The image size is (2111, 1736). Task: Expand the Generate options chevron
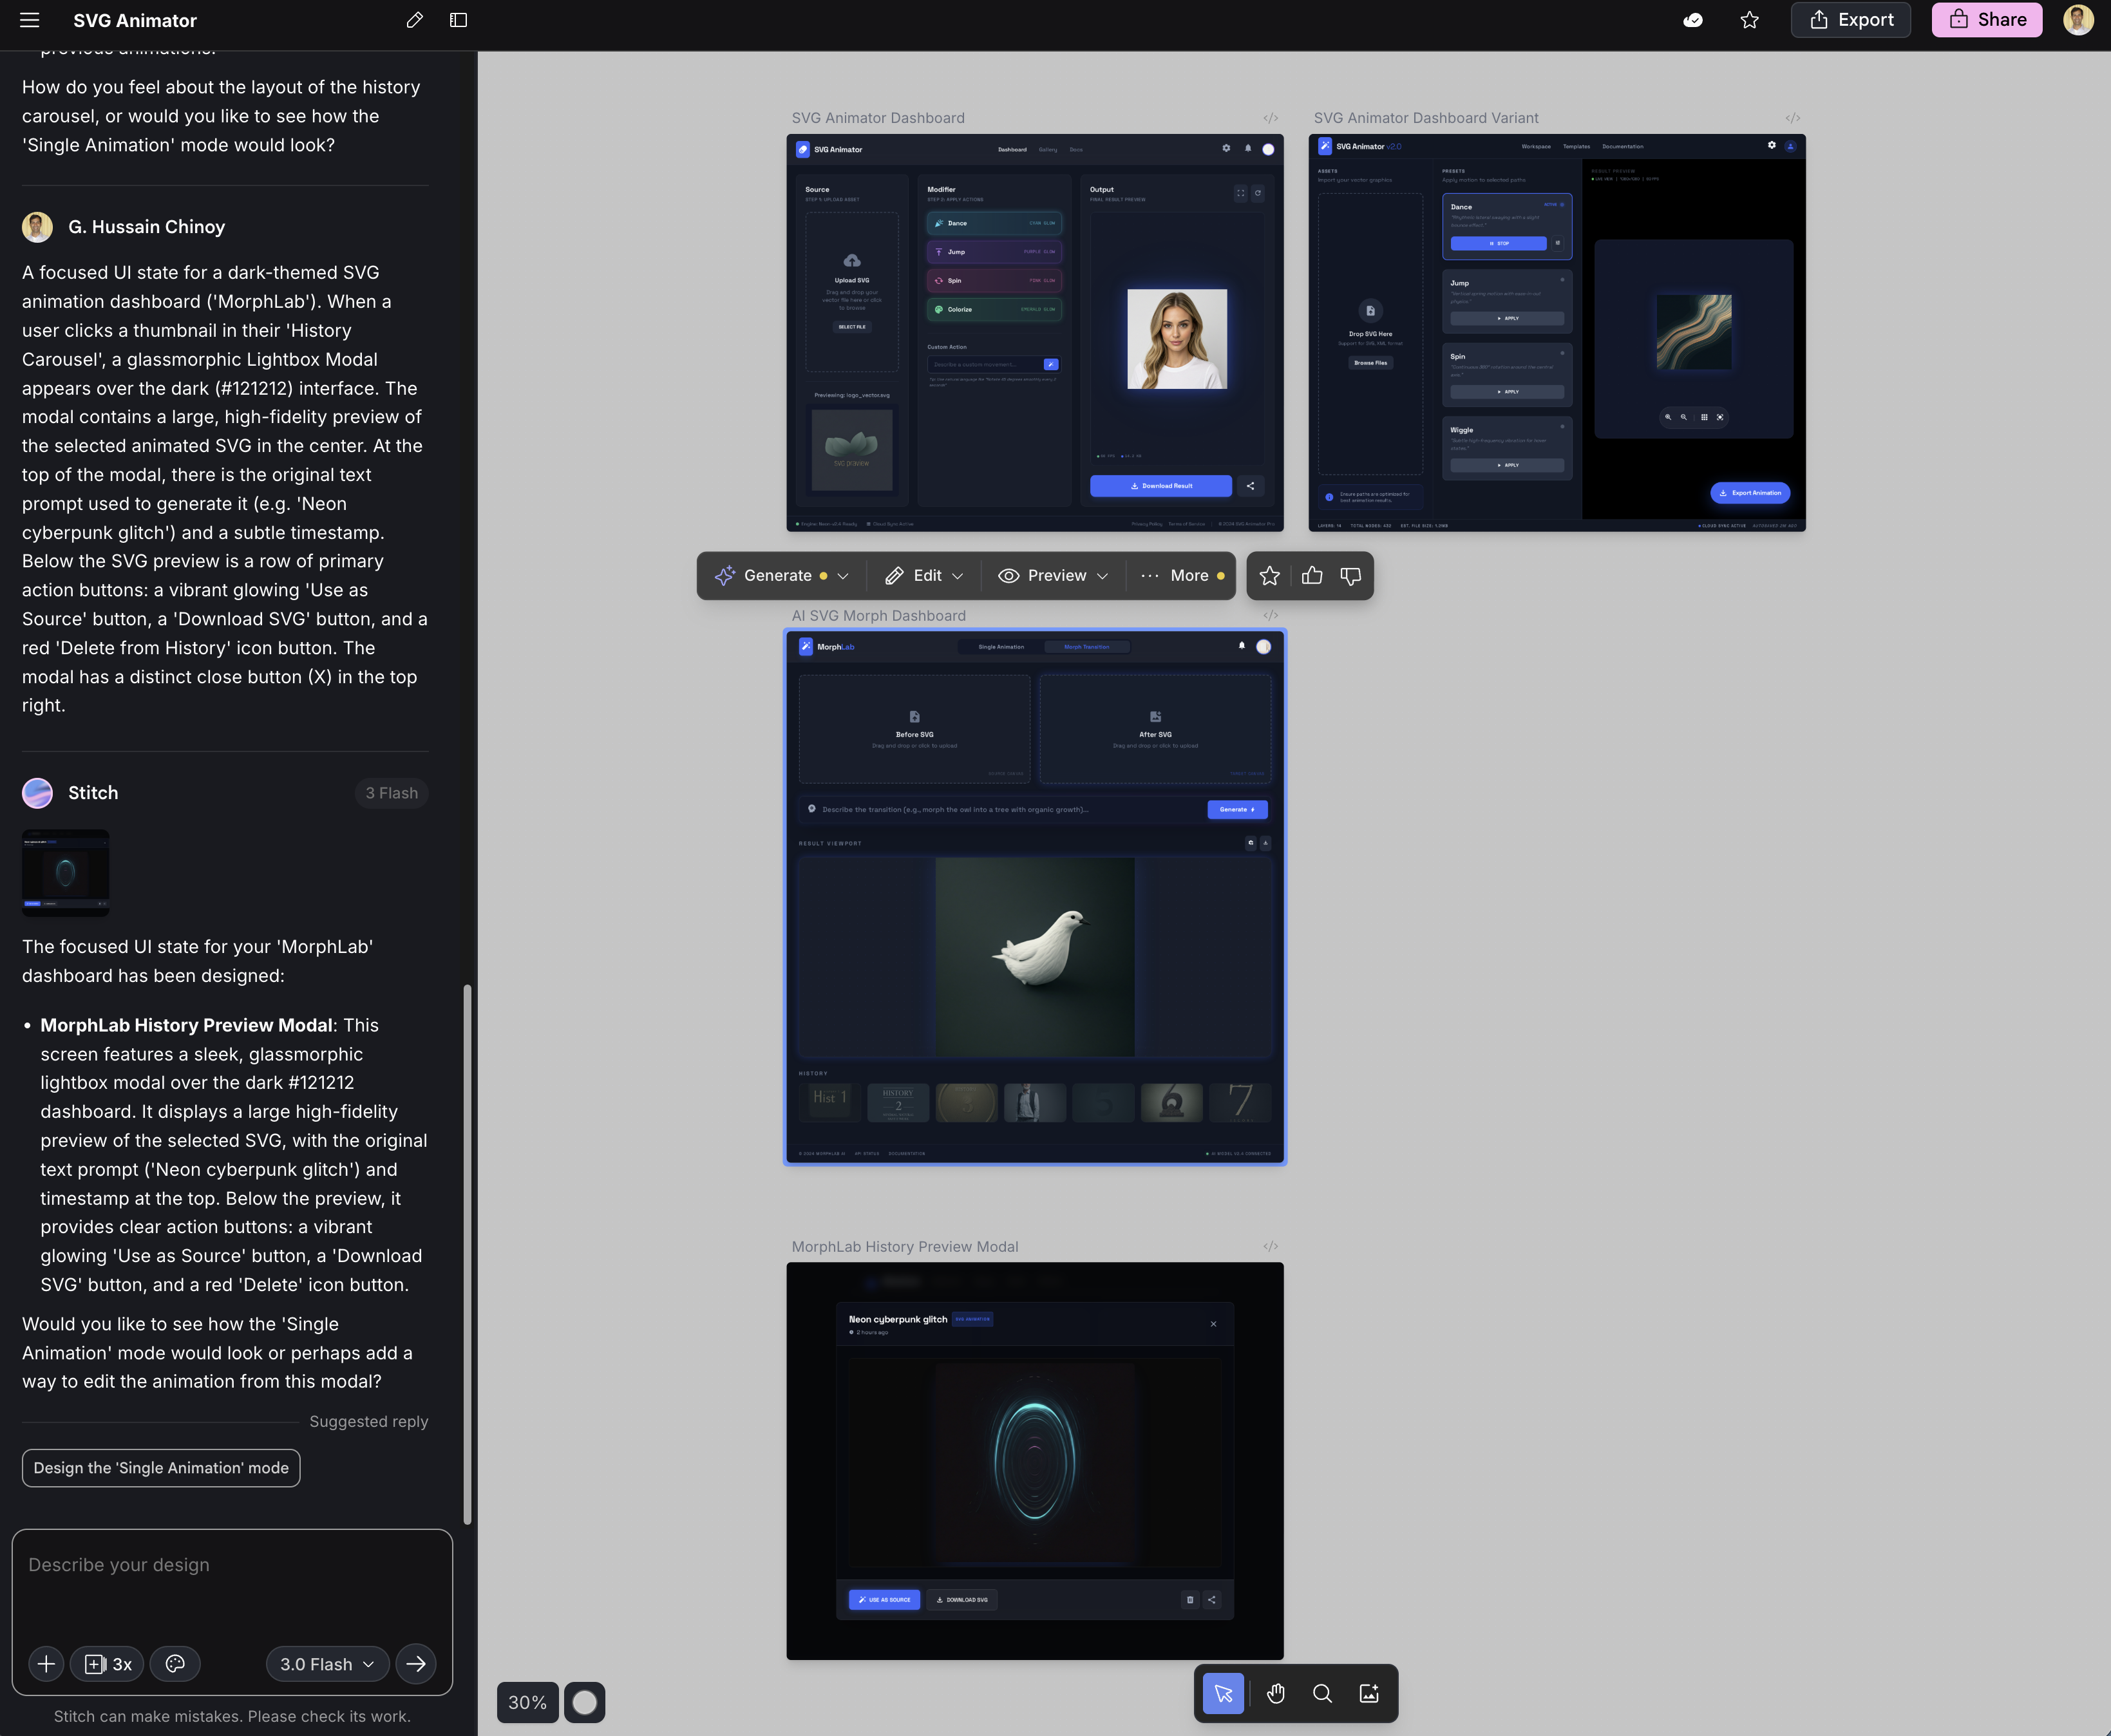point(843,575)
